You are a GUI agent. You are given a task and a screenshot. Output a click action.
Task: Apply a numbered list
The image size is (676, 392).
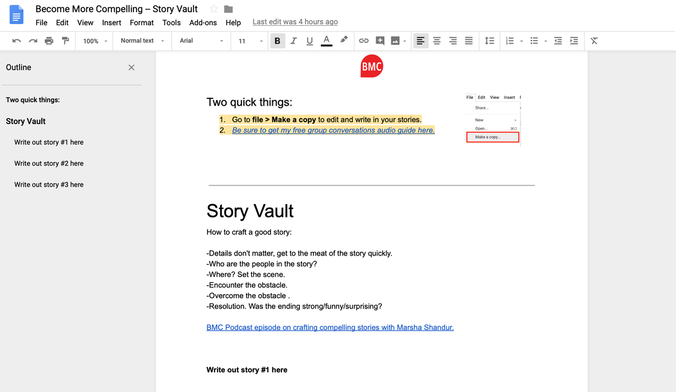click(510, 41)
